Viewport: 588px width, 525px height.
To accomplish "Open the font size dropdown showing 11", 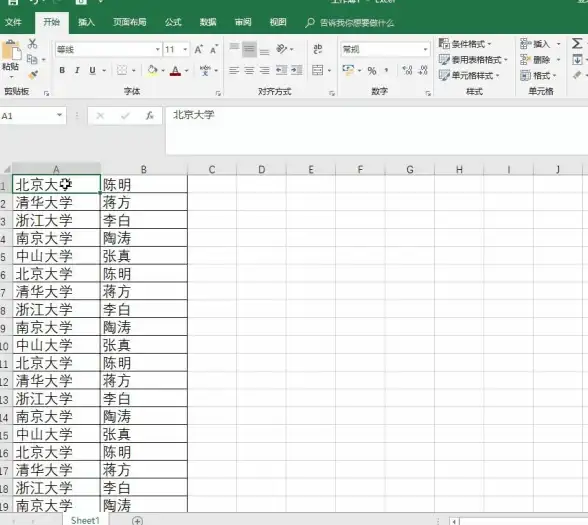I will tap(185, 50).
